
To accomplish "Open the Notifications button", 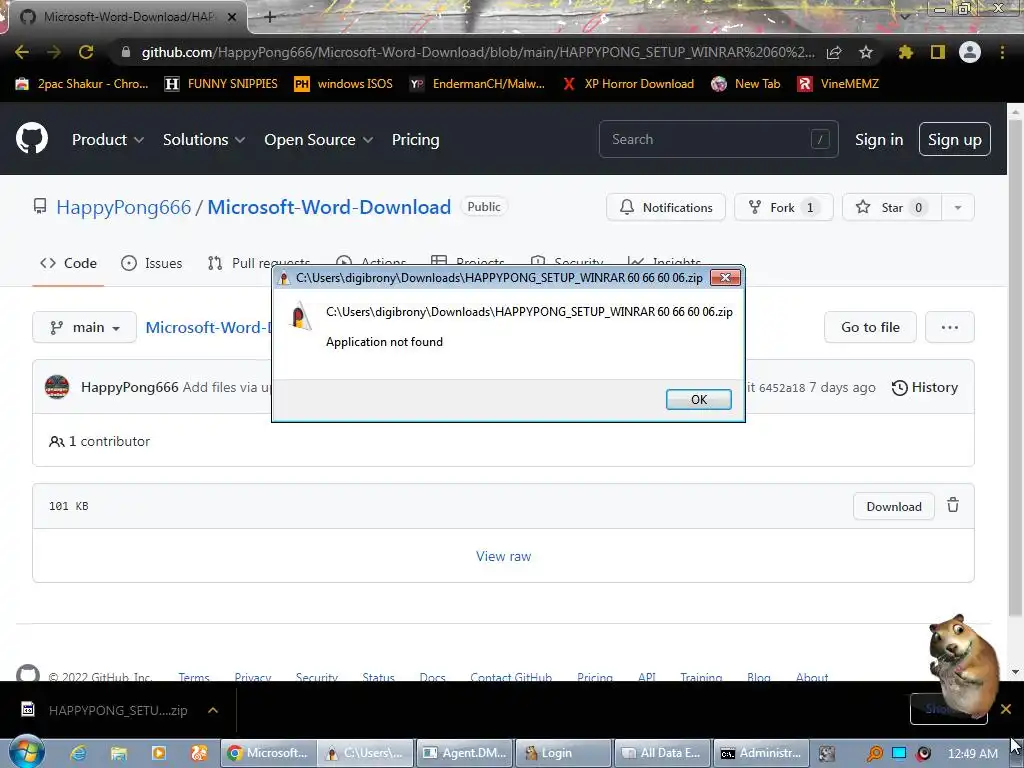I will pos(666,208).
